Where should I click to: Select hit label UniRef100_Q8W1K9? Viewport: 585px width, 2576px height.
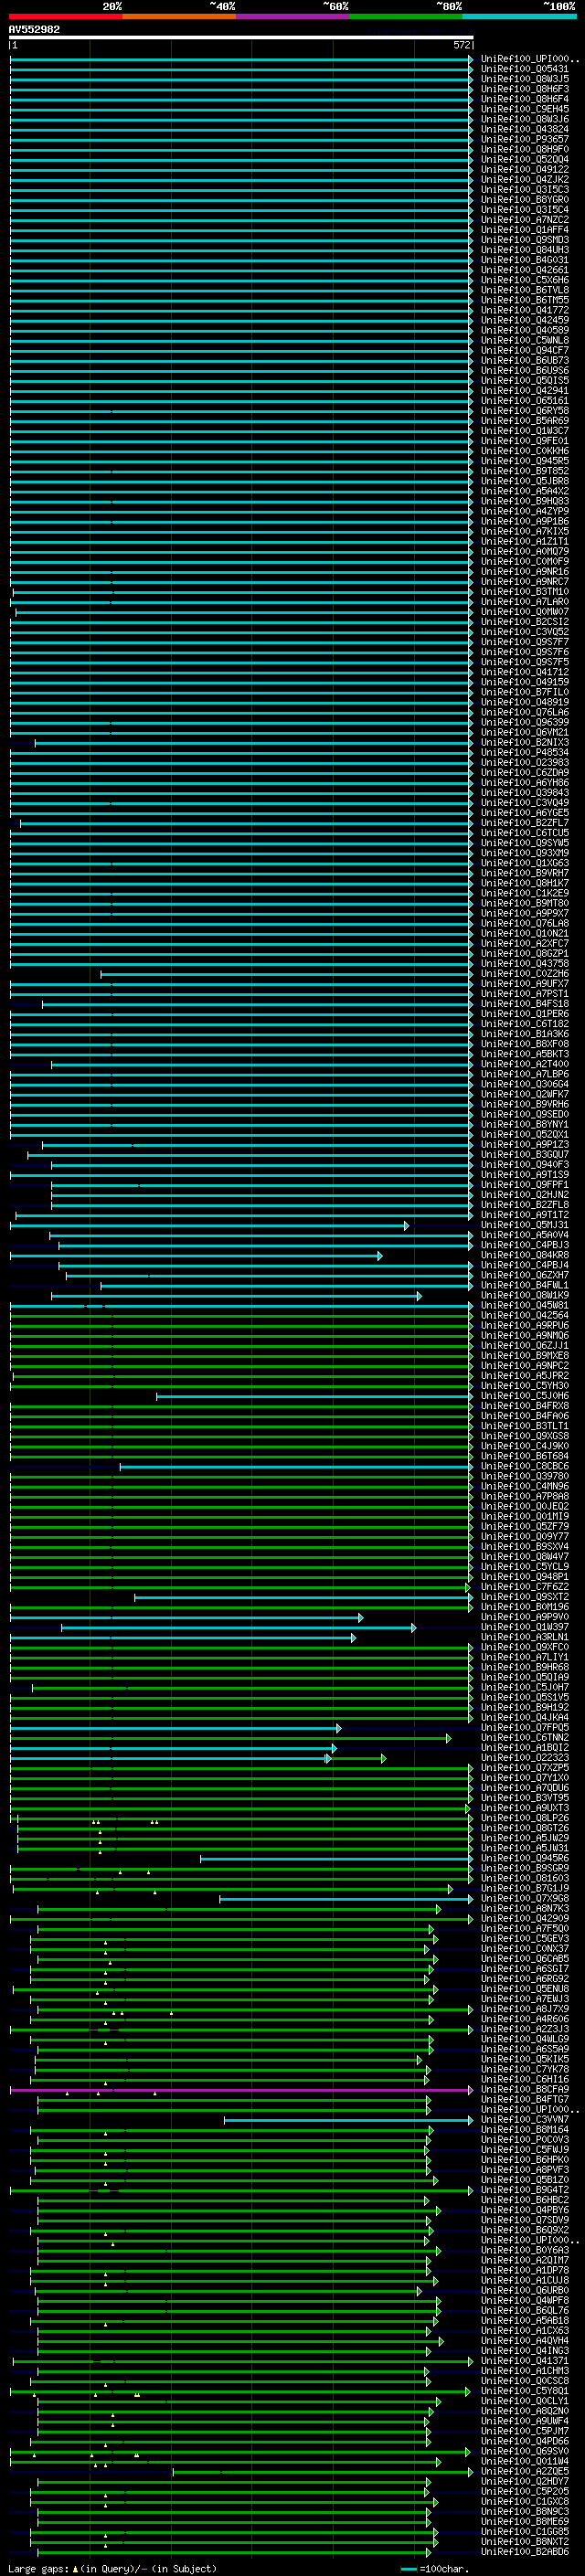525,1295
